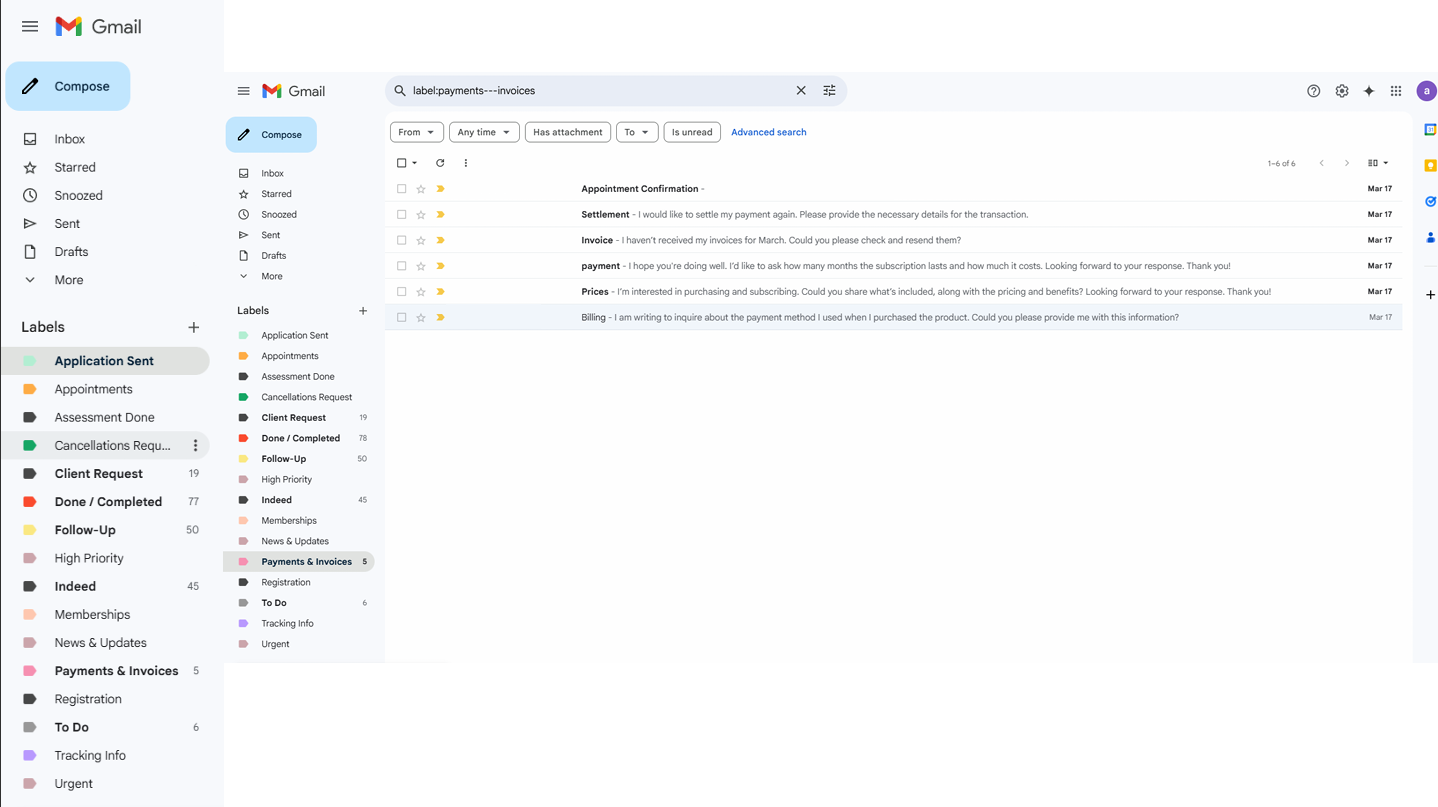Apply the Has attachment filter chip
Screen dimensions: 1438x807
tap(568, 132)
